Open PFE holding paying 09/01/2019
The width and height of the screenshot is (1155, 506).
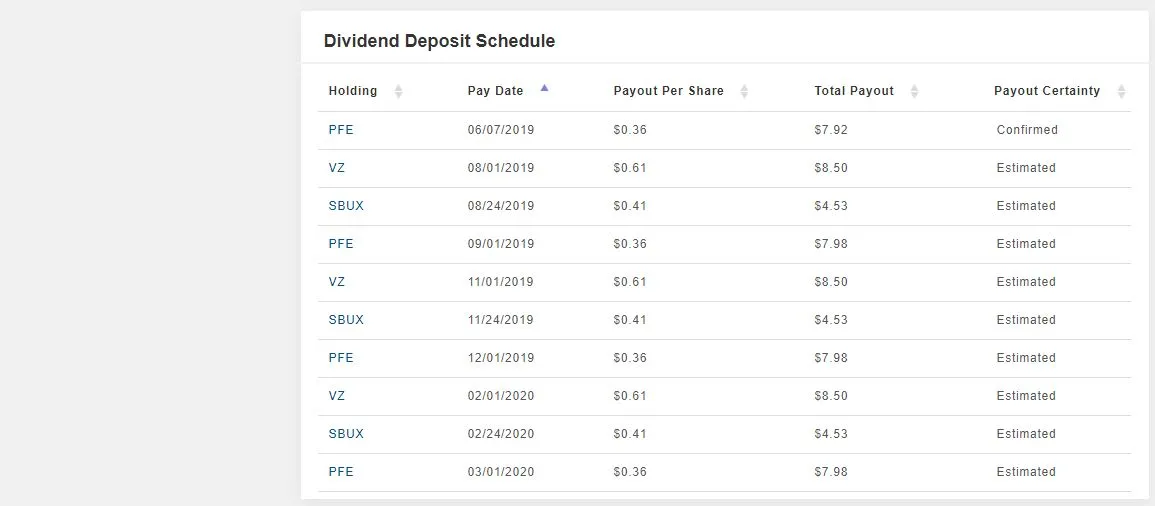pos(341,244)
